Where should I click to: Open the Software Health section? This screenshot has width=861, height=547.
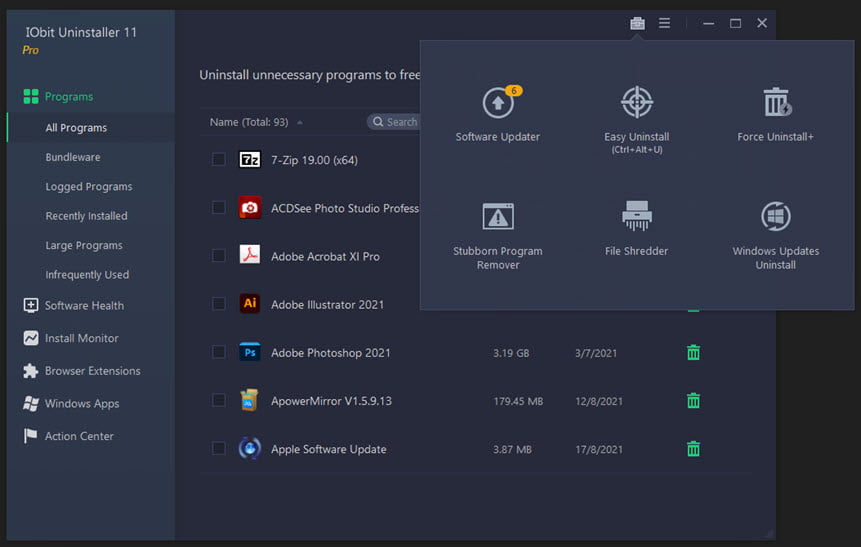click(84, 305)
